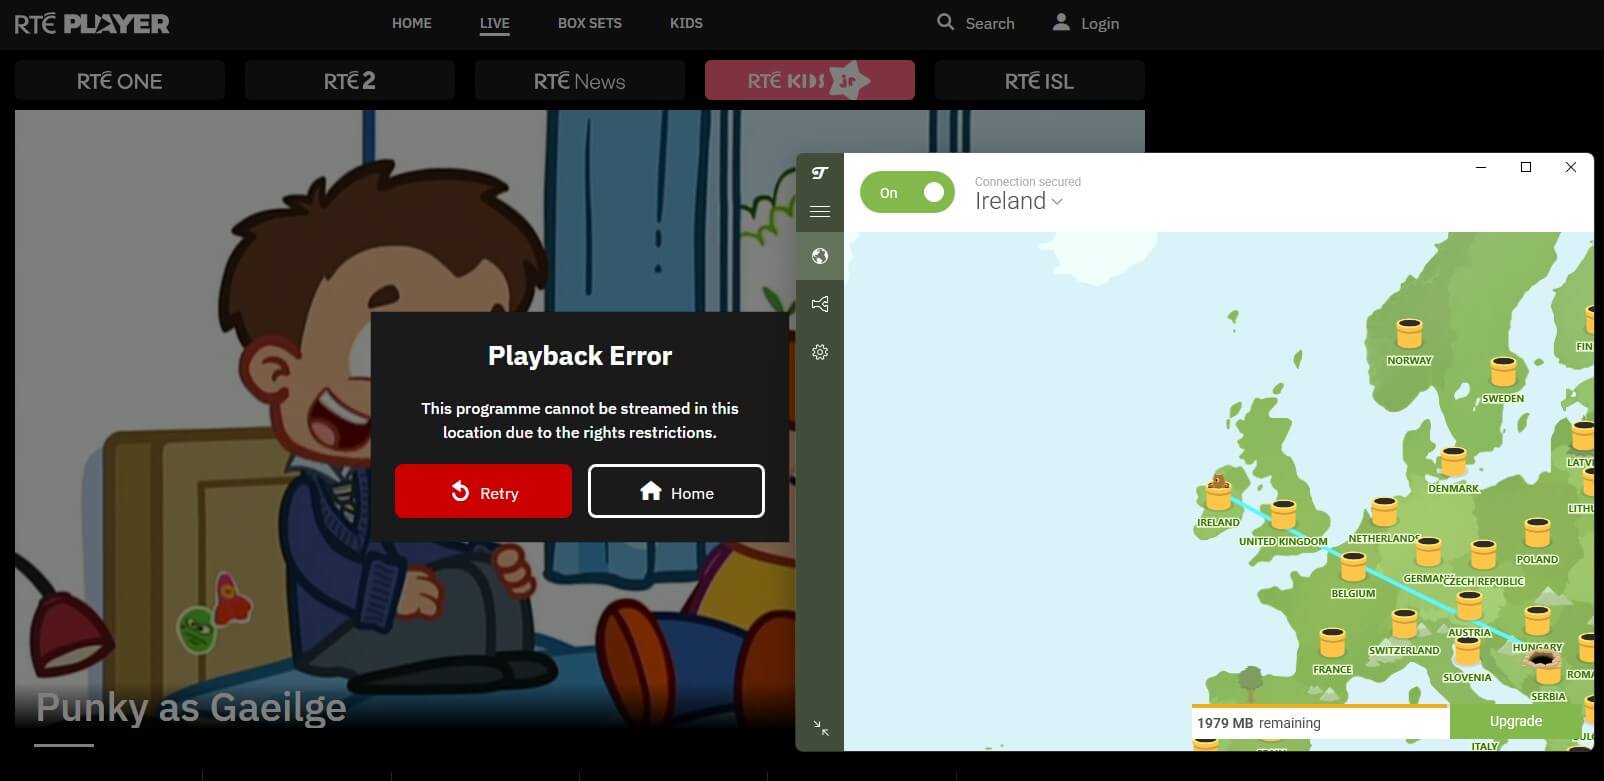1604x781 pixels.
Task: Click the Home button in Playback Error
Action: pos(676,491)
